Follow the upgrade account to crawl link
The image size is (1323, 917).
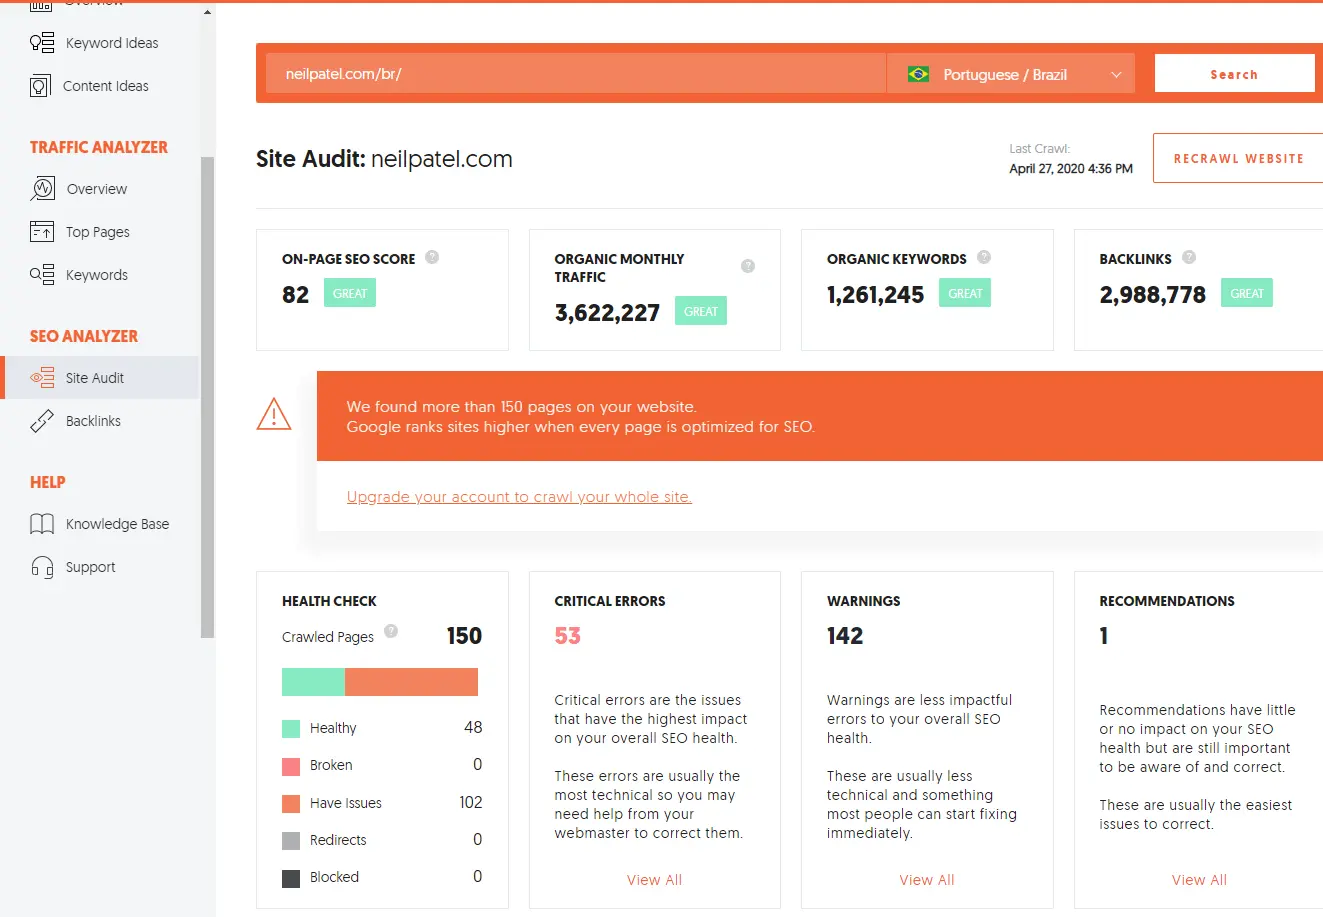[519, 497]
